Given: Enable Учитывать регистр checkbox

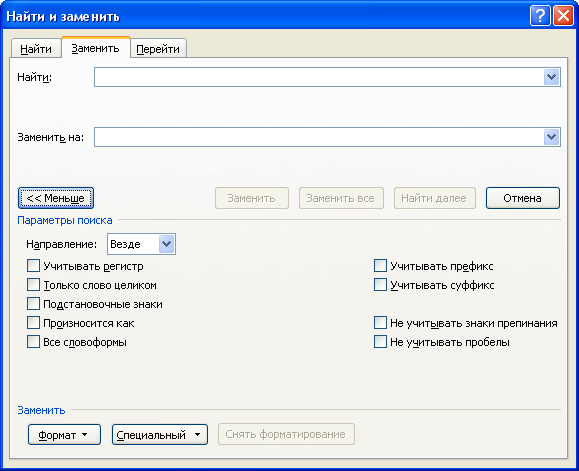Looking at the screenshot, I should point(33,266).
